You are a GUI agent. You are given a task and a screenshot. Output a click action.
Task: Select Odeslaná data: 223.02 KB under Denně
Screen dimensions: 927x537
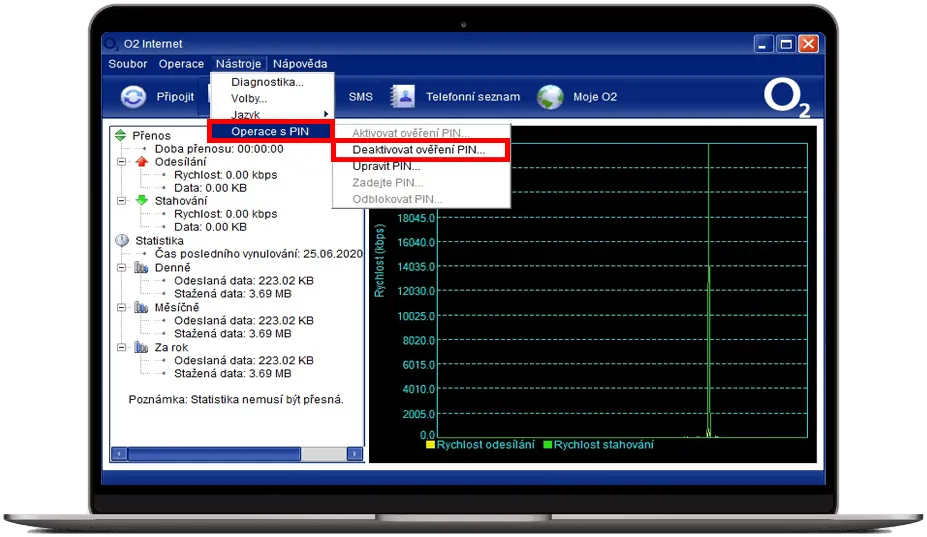244,281
